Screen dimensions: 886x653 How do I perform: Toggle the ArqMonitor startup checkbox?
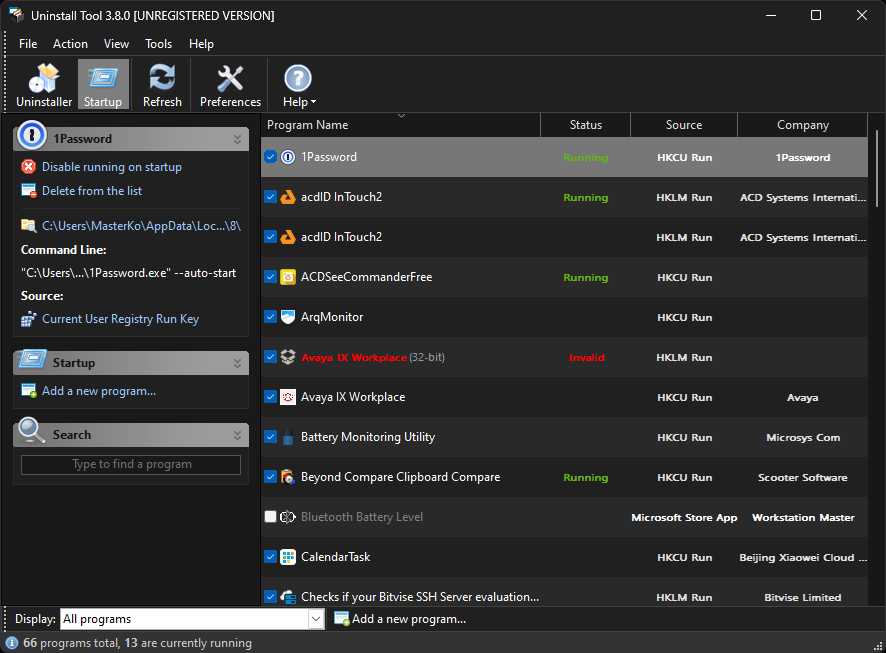coord(271,317)
